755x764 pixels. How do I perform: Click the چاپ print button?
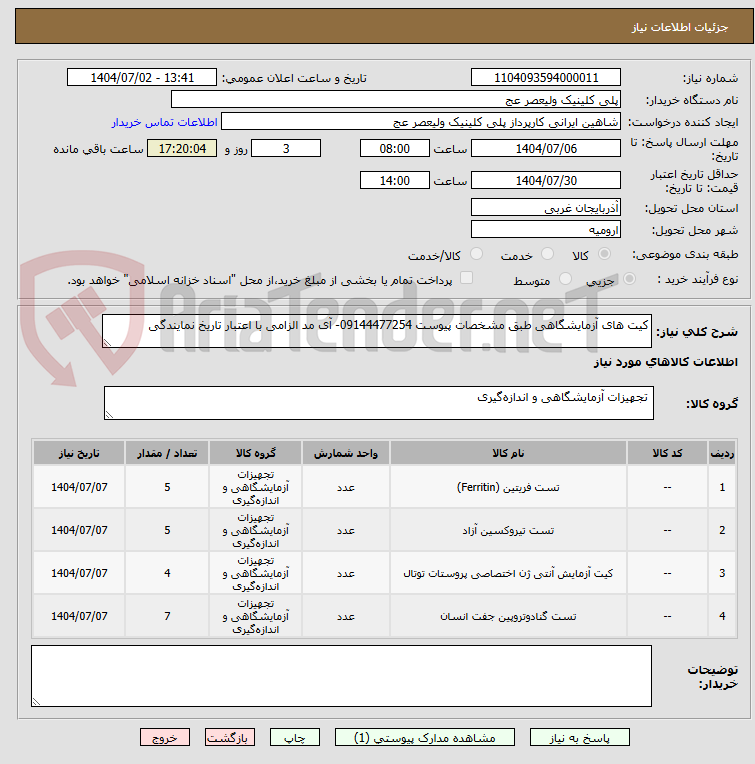[x=295, y=737]
